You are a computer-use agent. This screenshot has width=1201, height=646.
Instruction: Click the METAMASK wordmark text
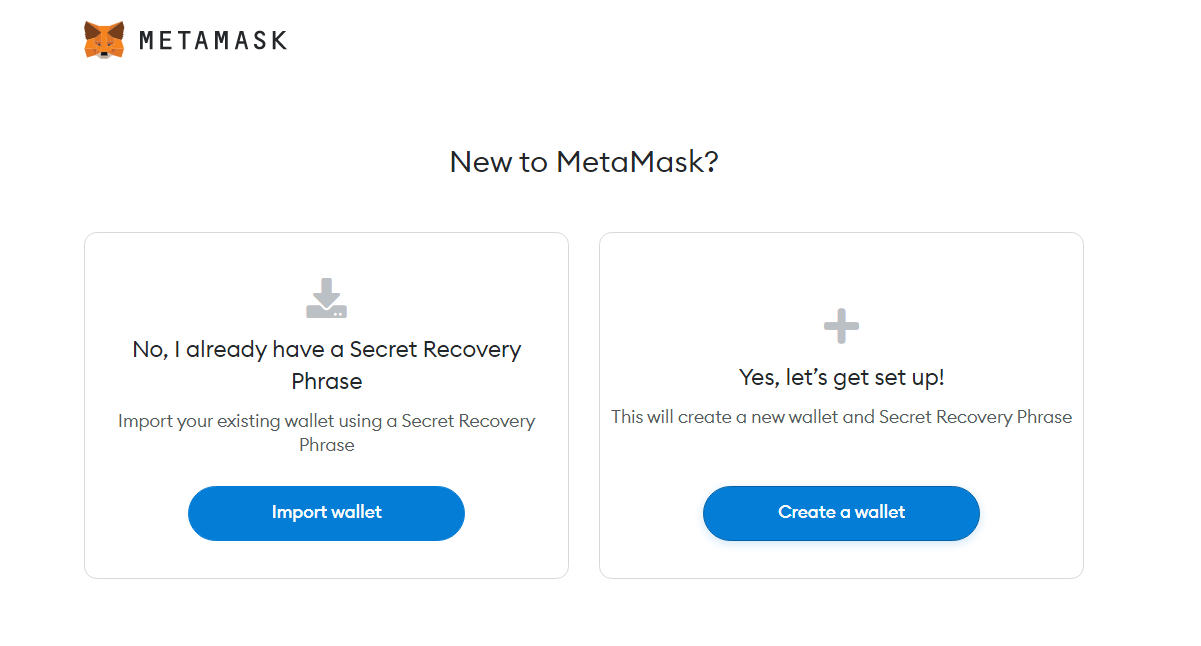(x=213, y=41)
